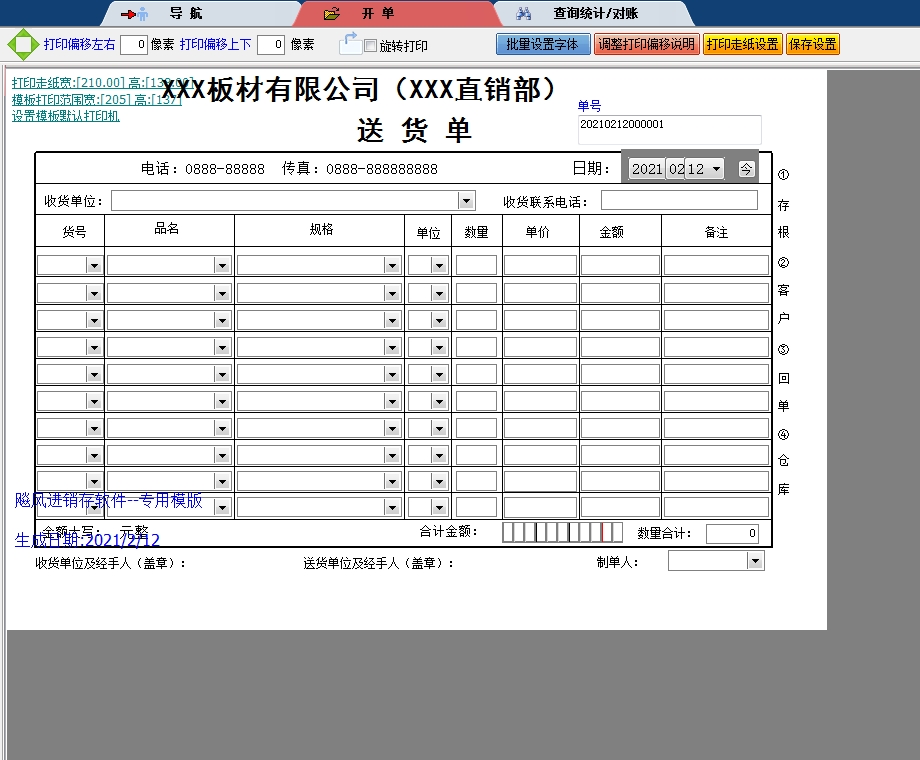Click the open folder icon on 开单 tab

point(332,14)
